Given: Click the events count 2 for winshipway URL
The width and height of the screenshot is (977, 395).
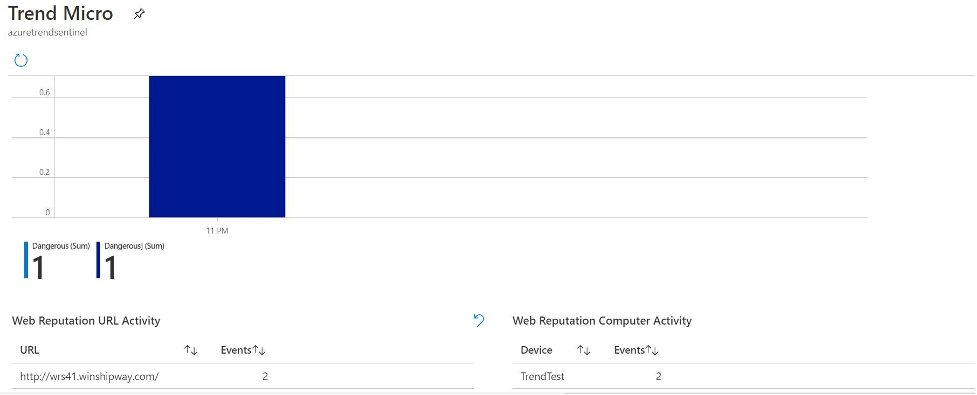Looking at the screenshot, I should coord(265,376).
